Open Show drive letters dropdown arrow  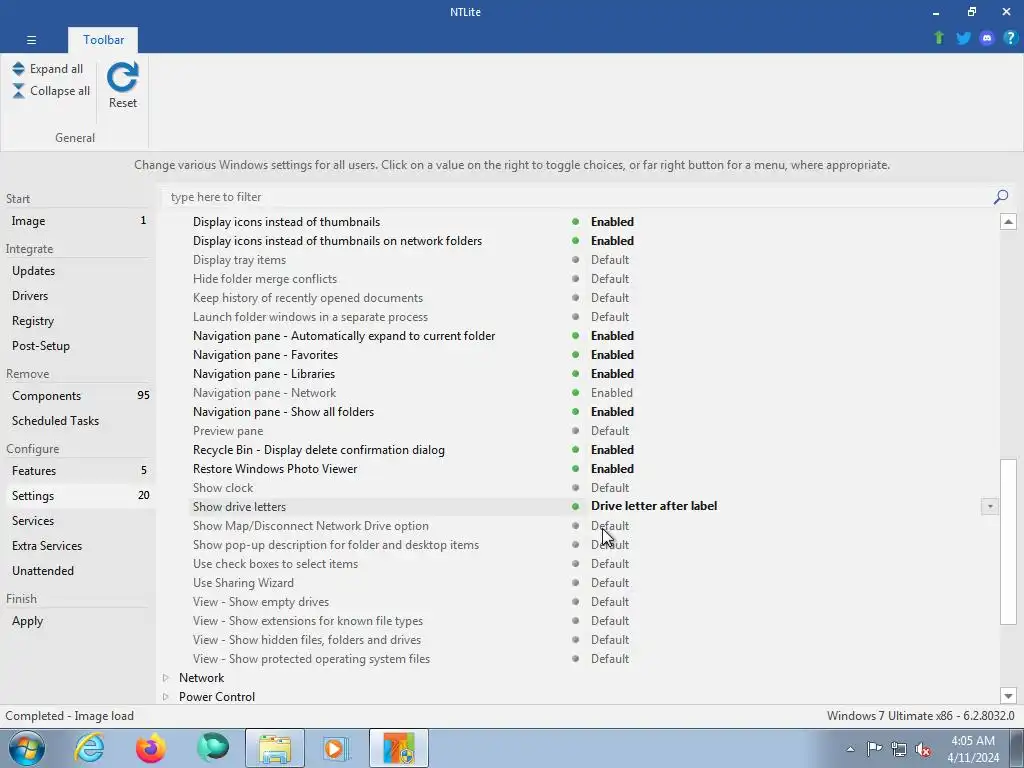coord(989,507)
